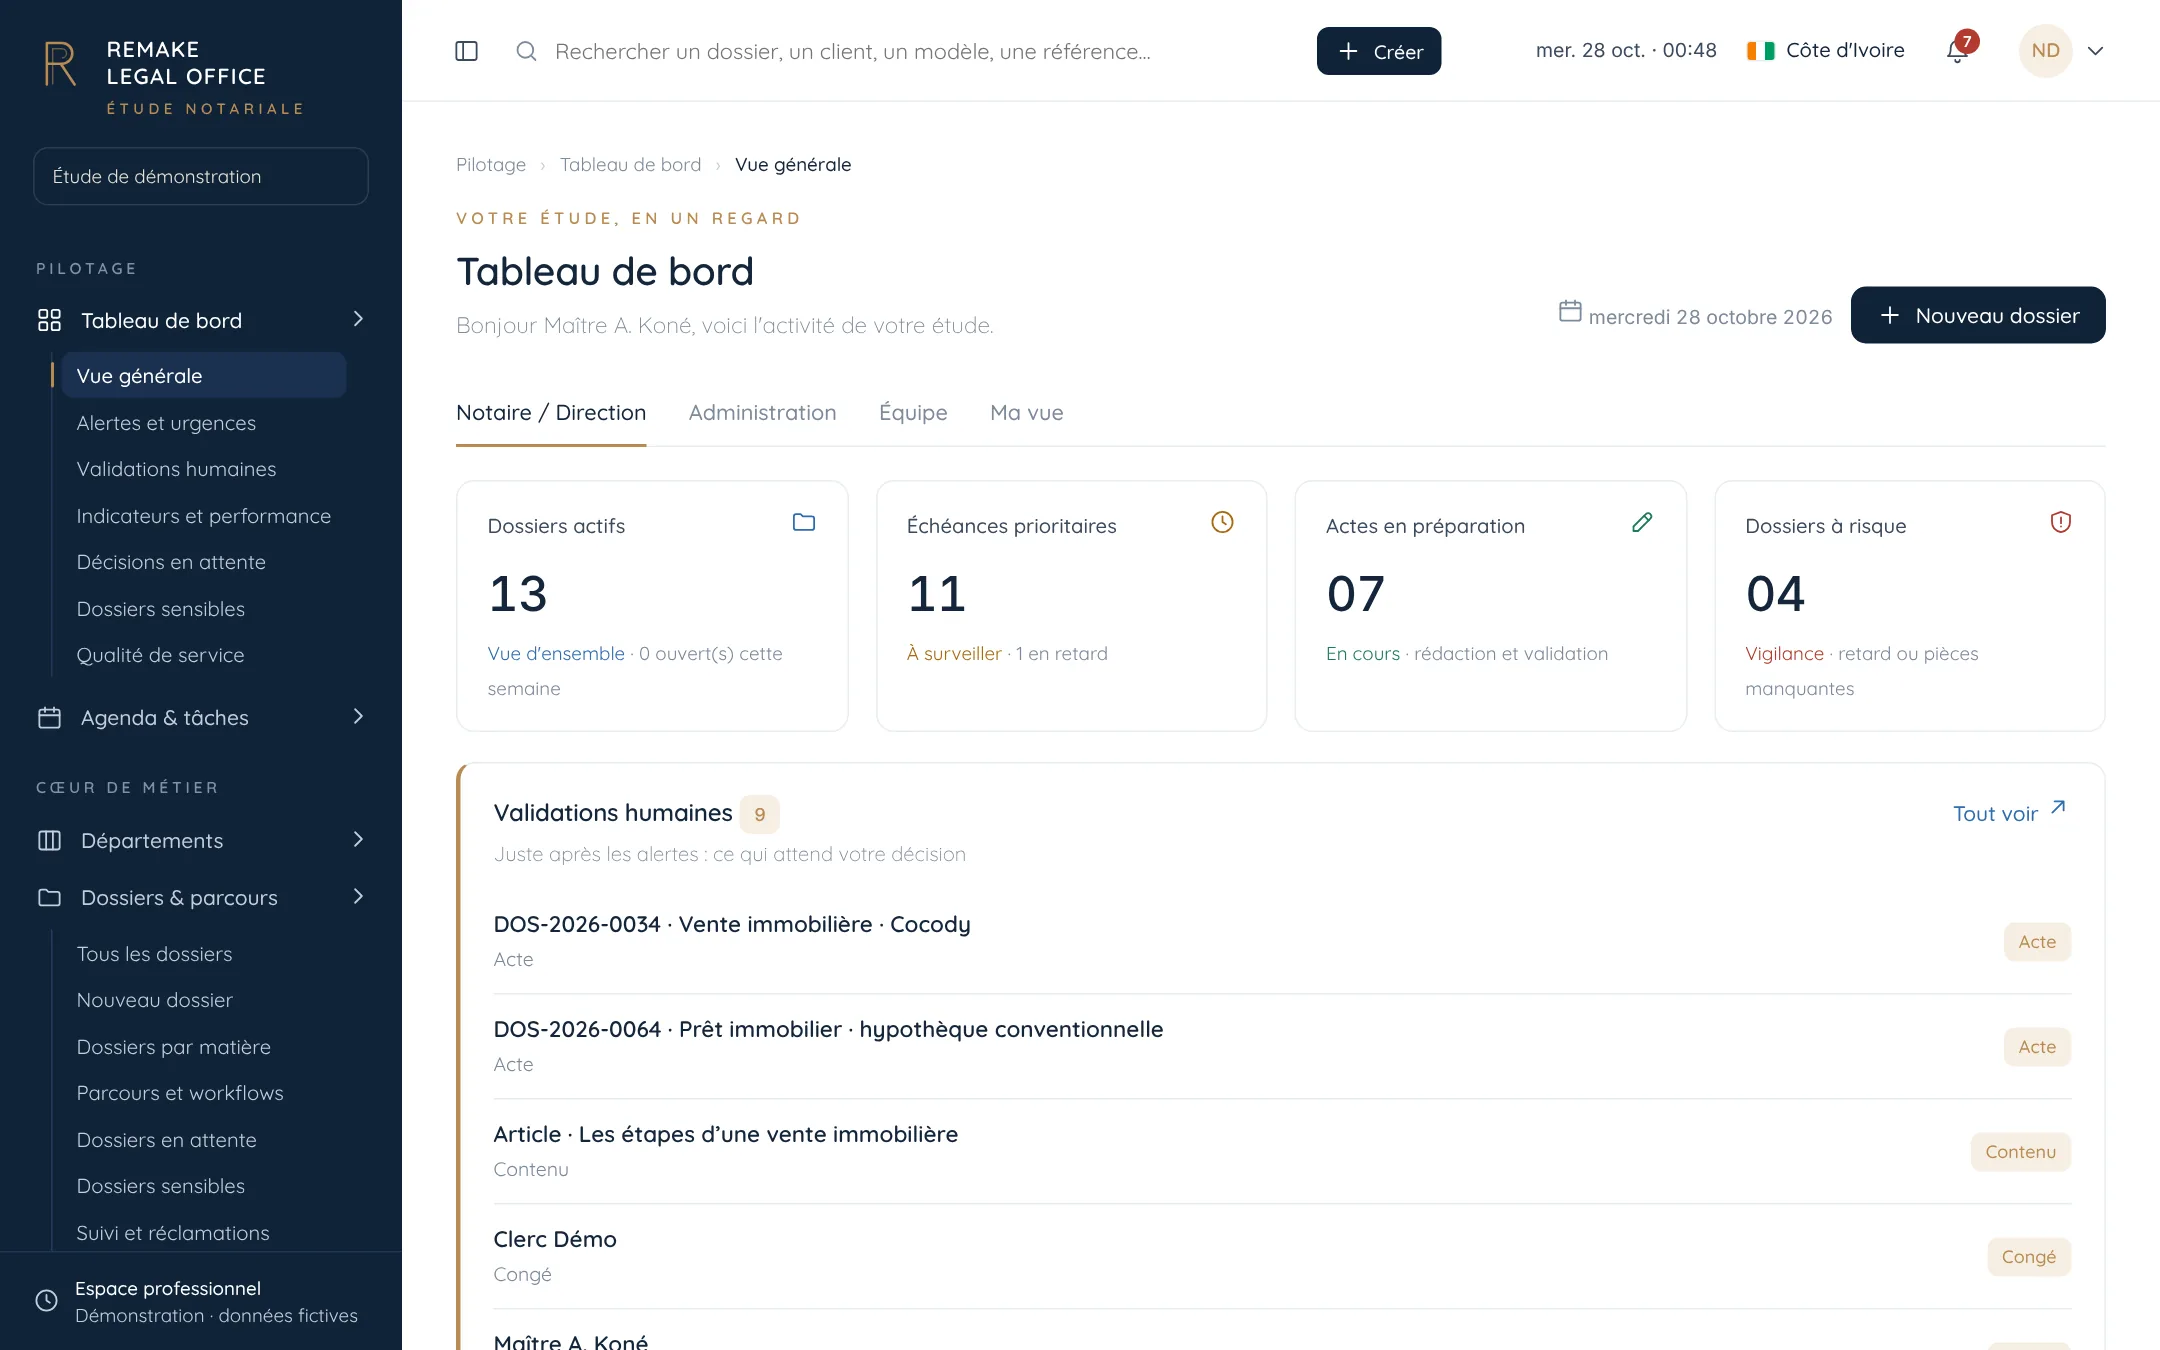
Task: Open Qualité de service
Action: (x=160, y=656)
